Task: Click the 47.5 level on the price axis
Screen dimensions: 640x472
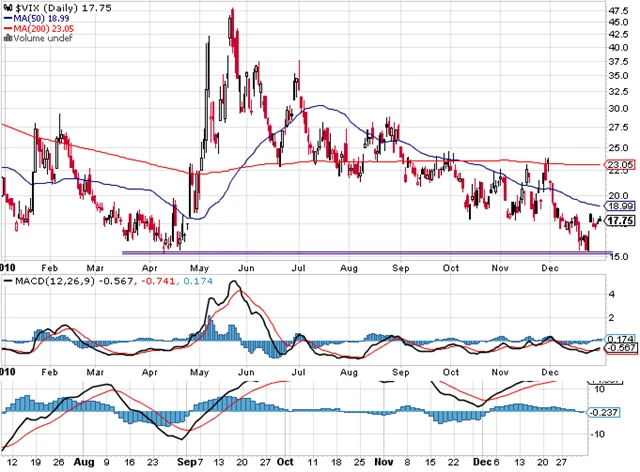Action: 620,12
